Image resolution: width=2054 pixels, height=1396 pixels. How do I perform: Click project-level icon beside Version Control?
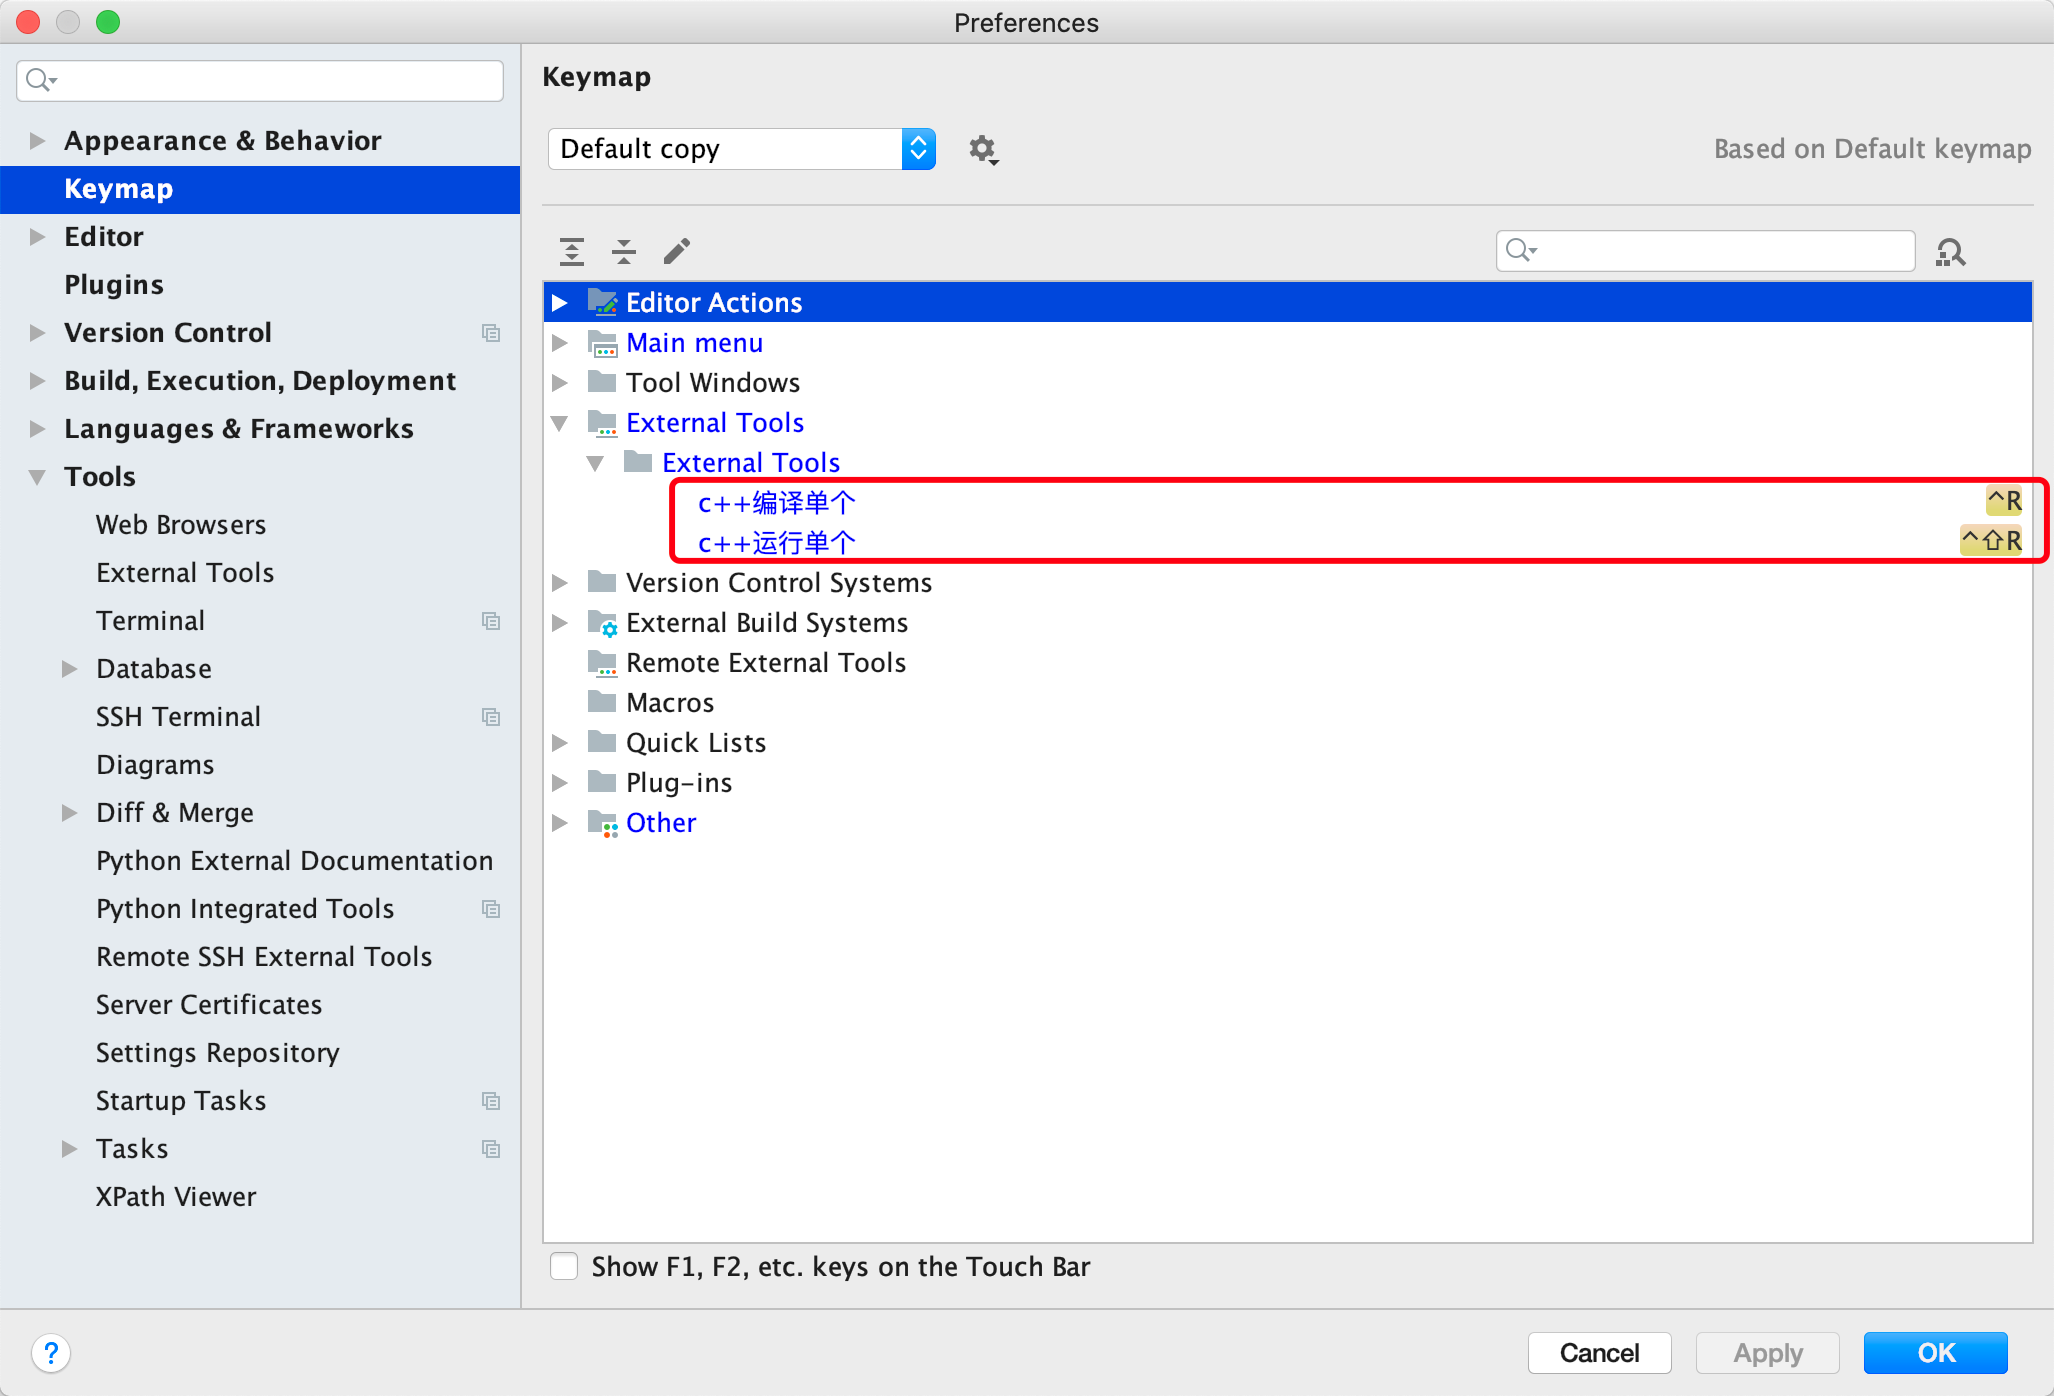pos(491,333)
